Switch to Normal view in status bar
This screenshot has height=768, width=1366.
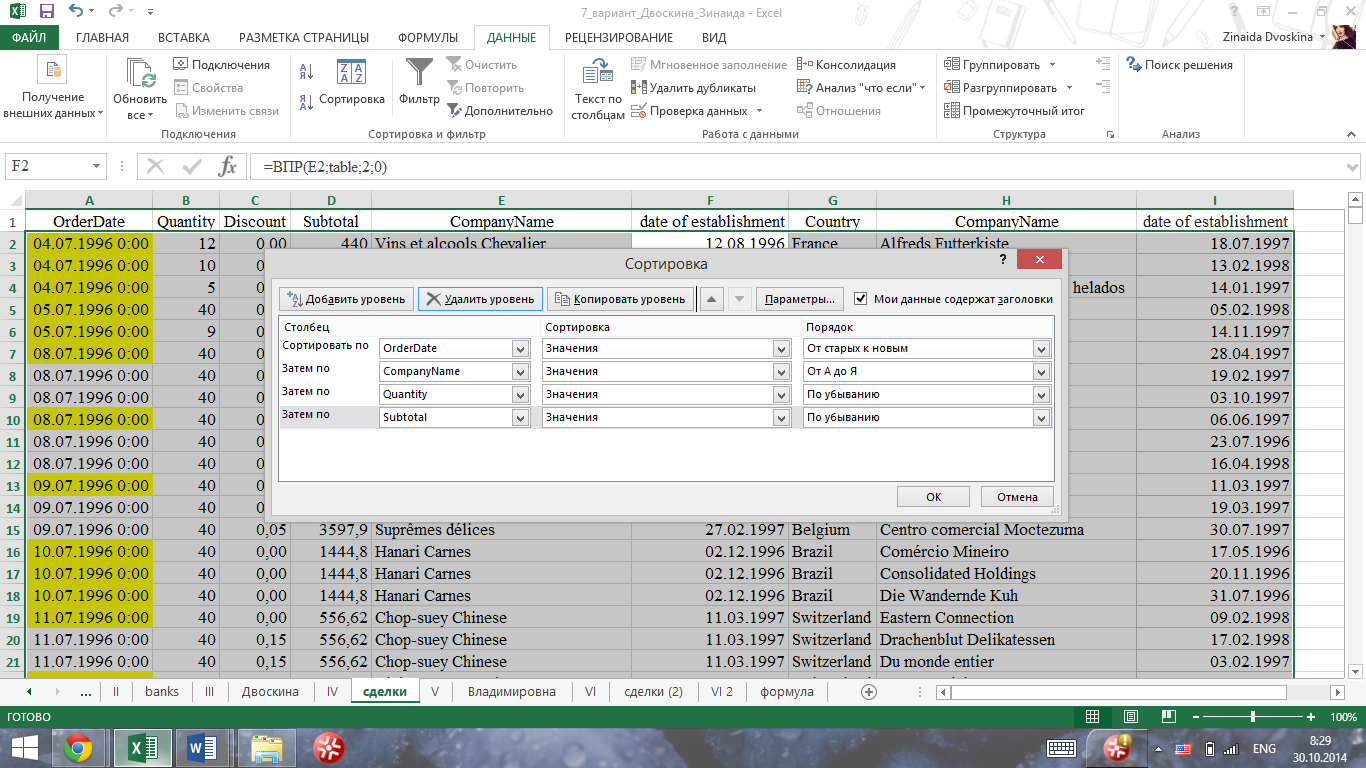tap(1093, 718)
